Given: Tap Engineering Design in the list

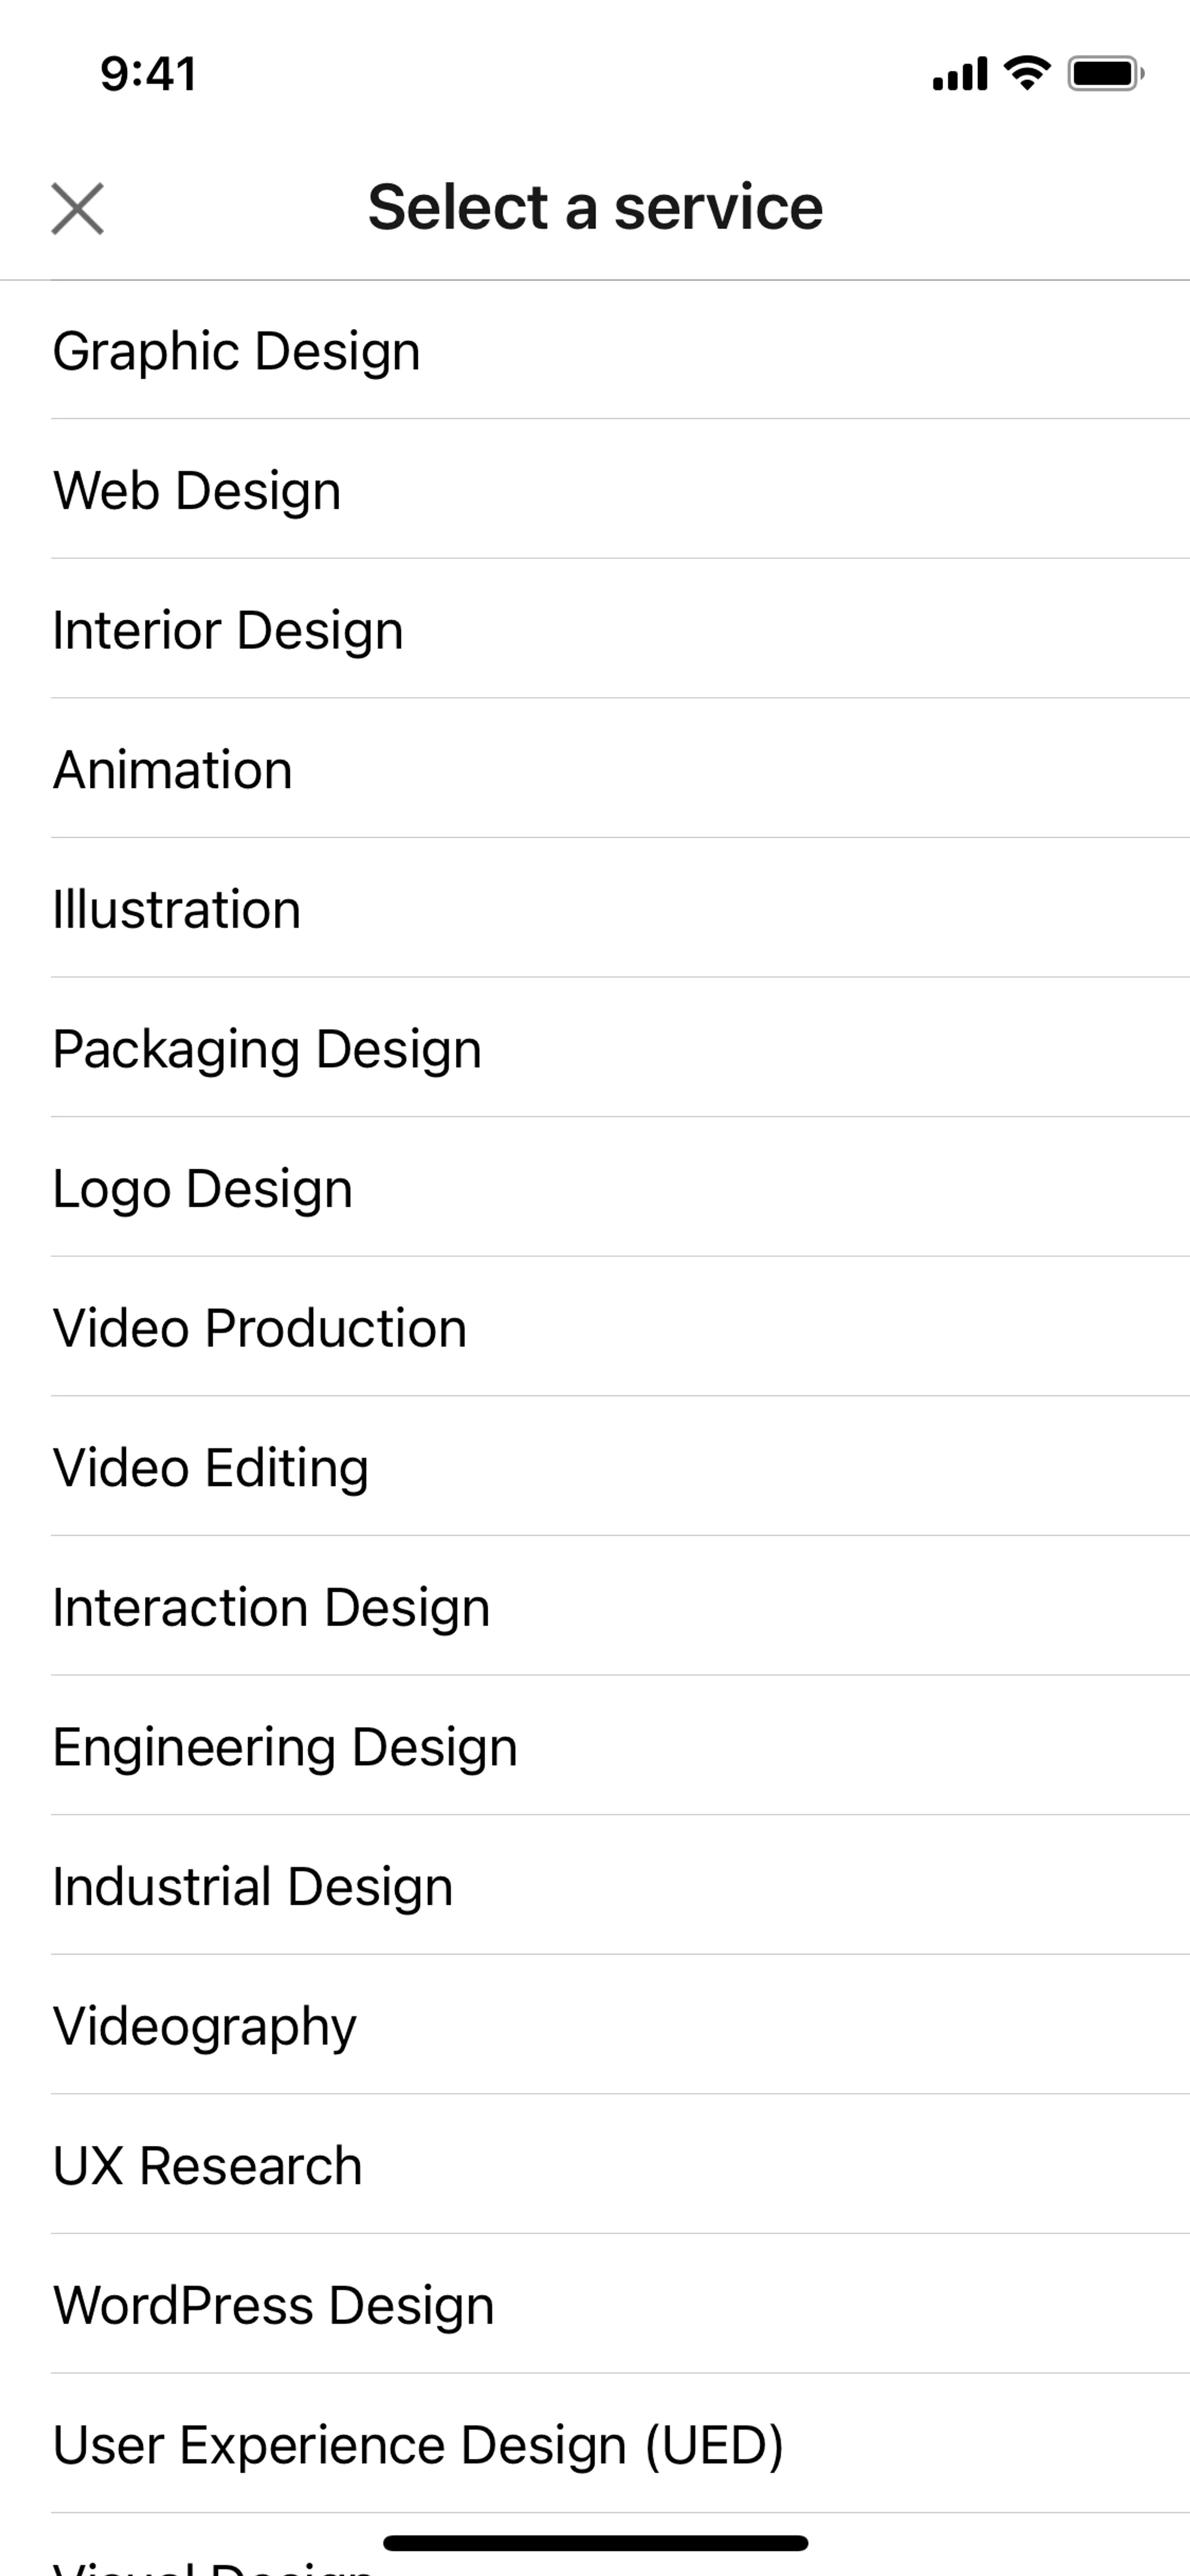Looking at the screenshot, I should click(285, 1747).
